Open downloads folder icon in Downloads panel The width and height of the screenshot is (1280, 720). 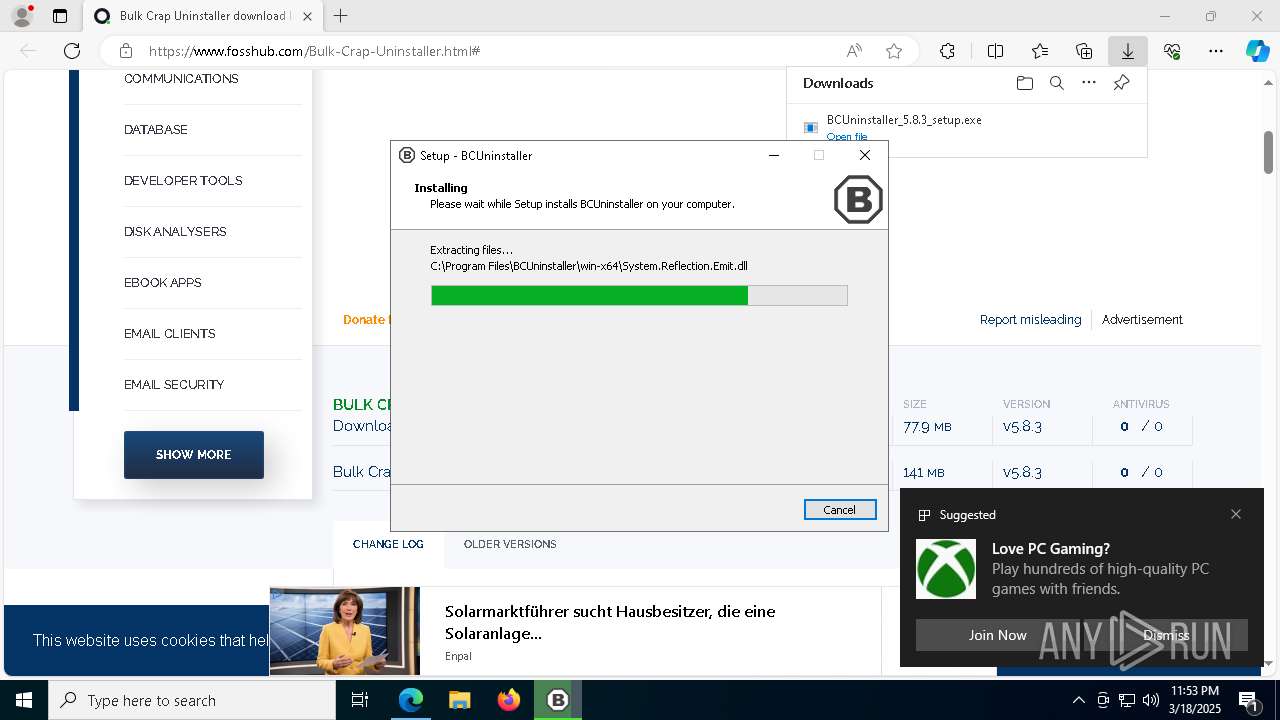point(1025,83)
